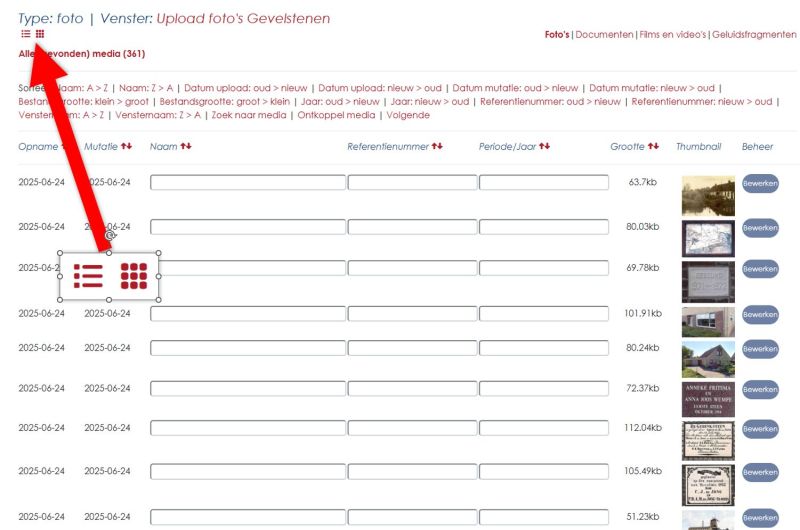Sort by Datum upload: nieuw > oud
This screenshot has height=530, width=800.
point(380,88)
